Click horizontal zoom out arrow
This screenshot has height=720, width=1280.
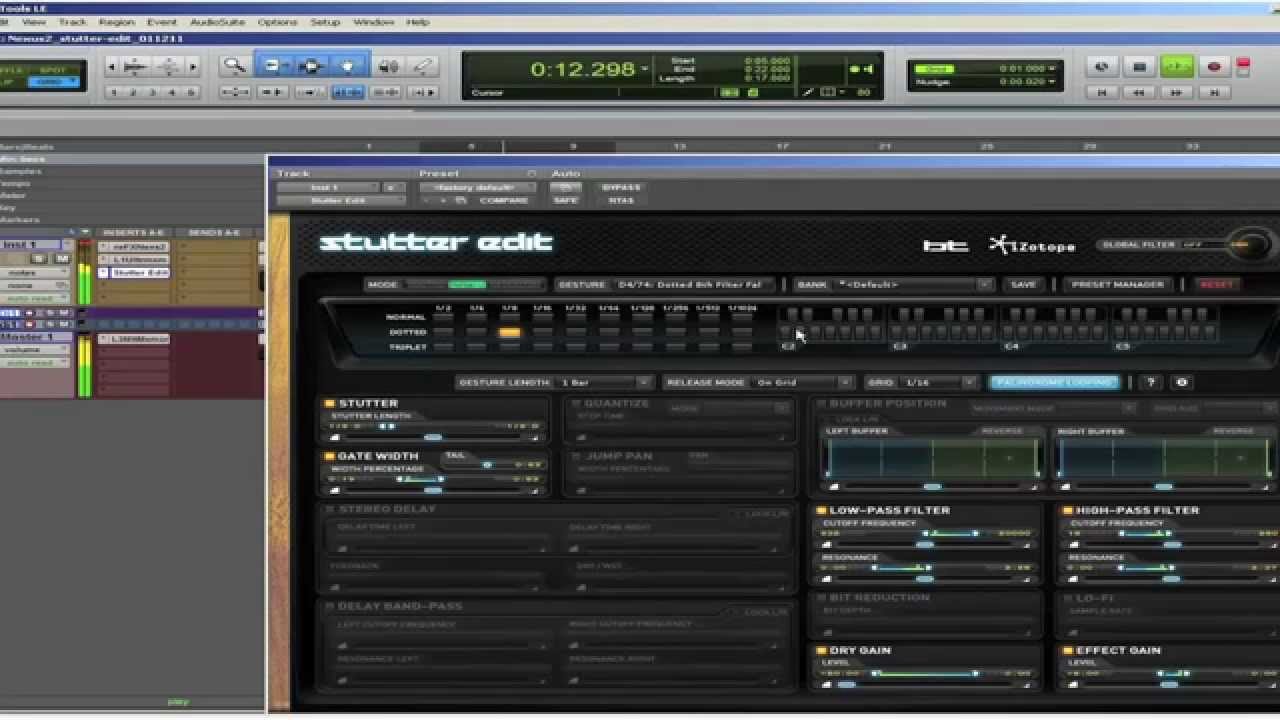(111, 66)
